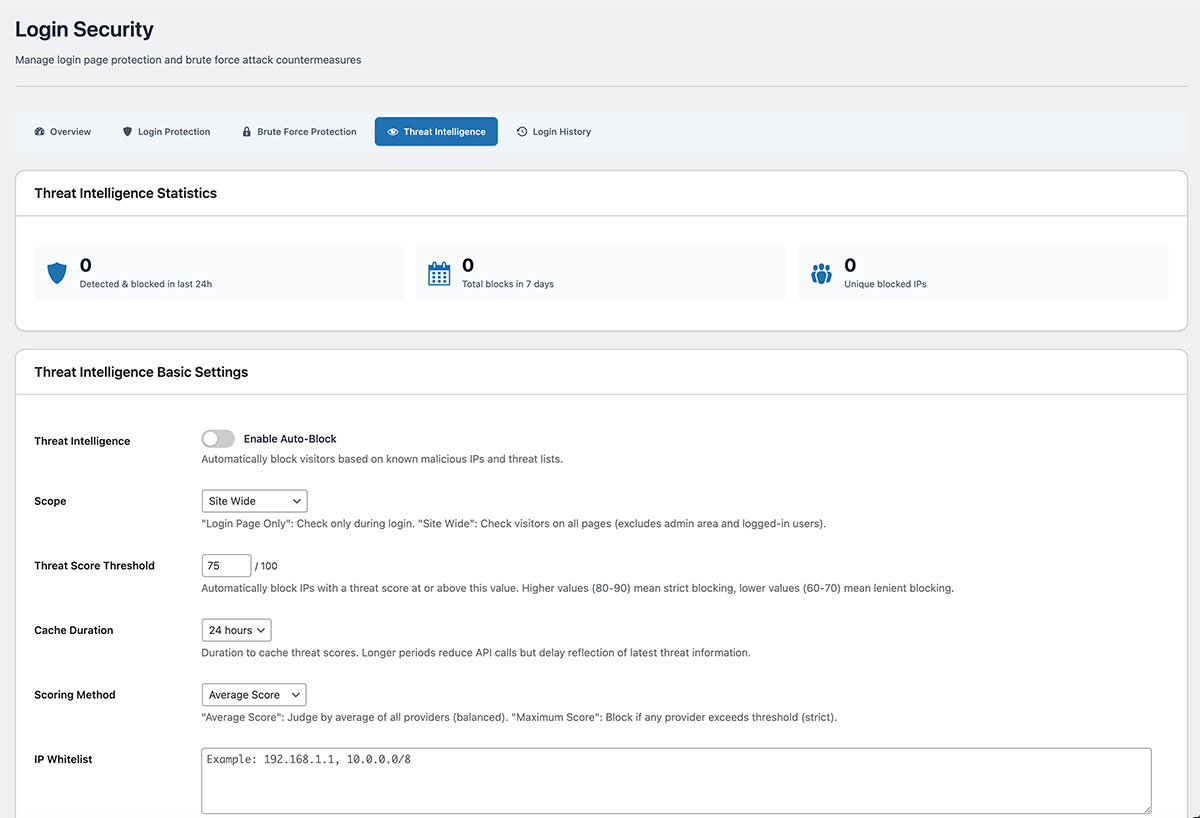Go to the Login History tab
The width and height of the screenshot is (1200, 818).
554,132
